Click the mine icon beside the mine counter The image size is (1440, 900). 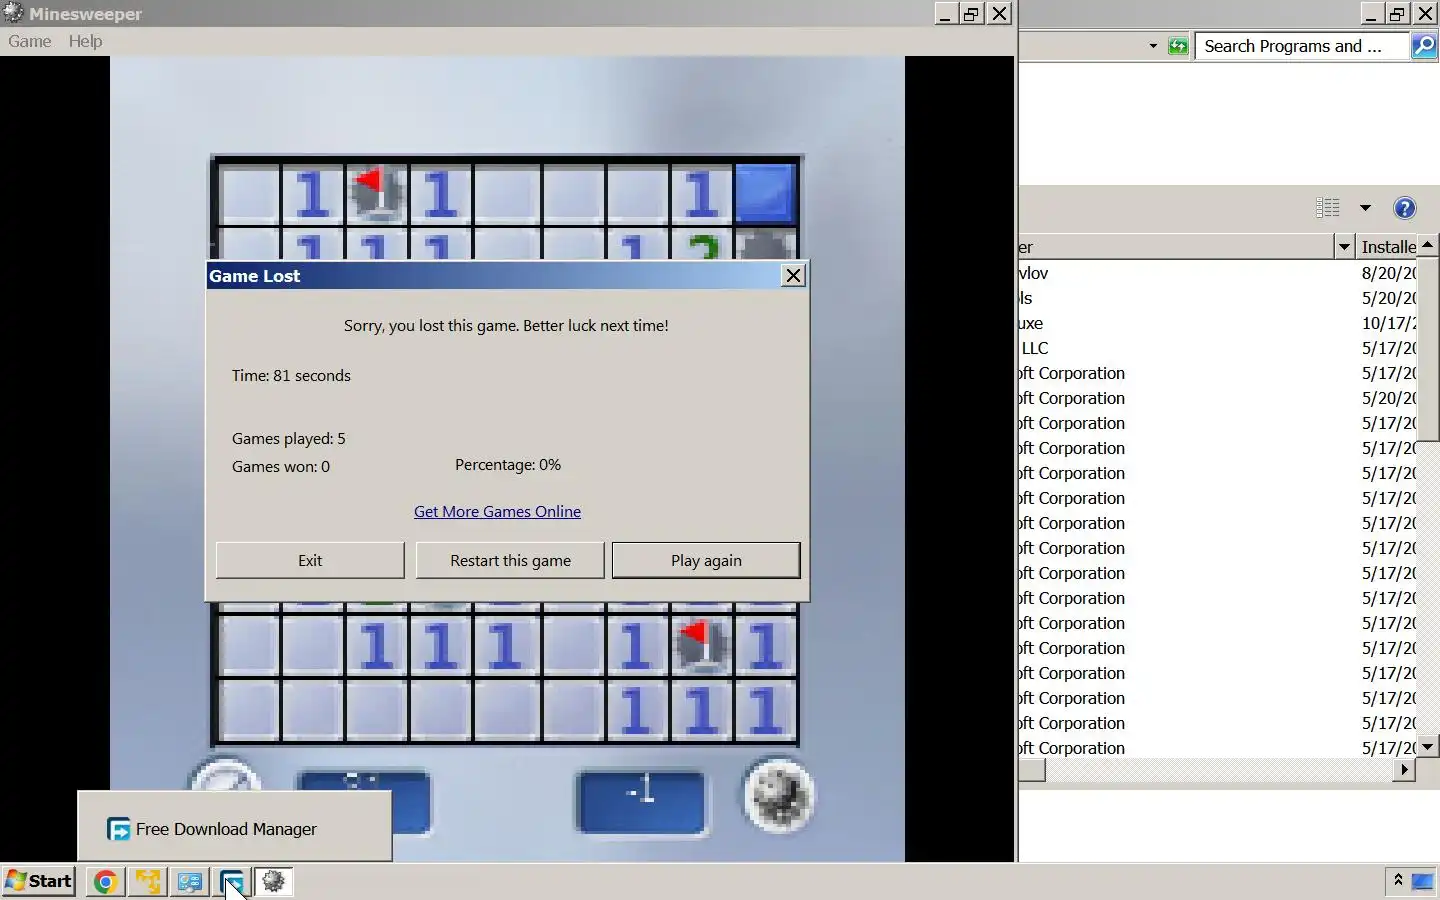(x=778, y=795)
